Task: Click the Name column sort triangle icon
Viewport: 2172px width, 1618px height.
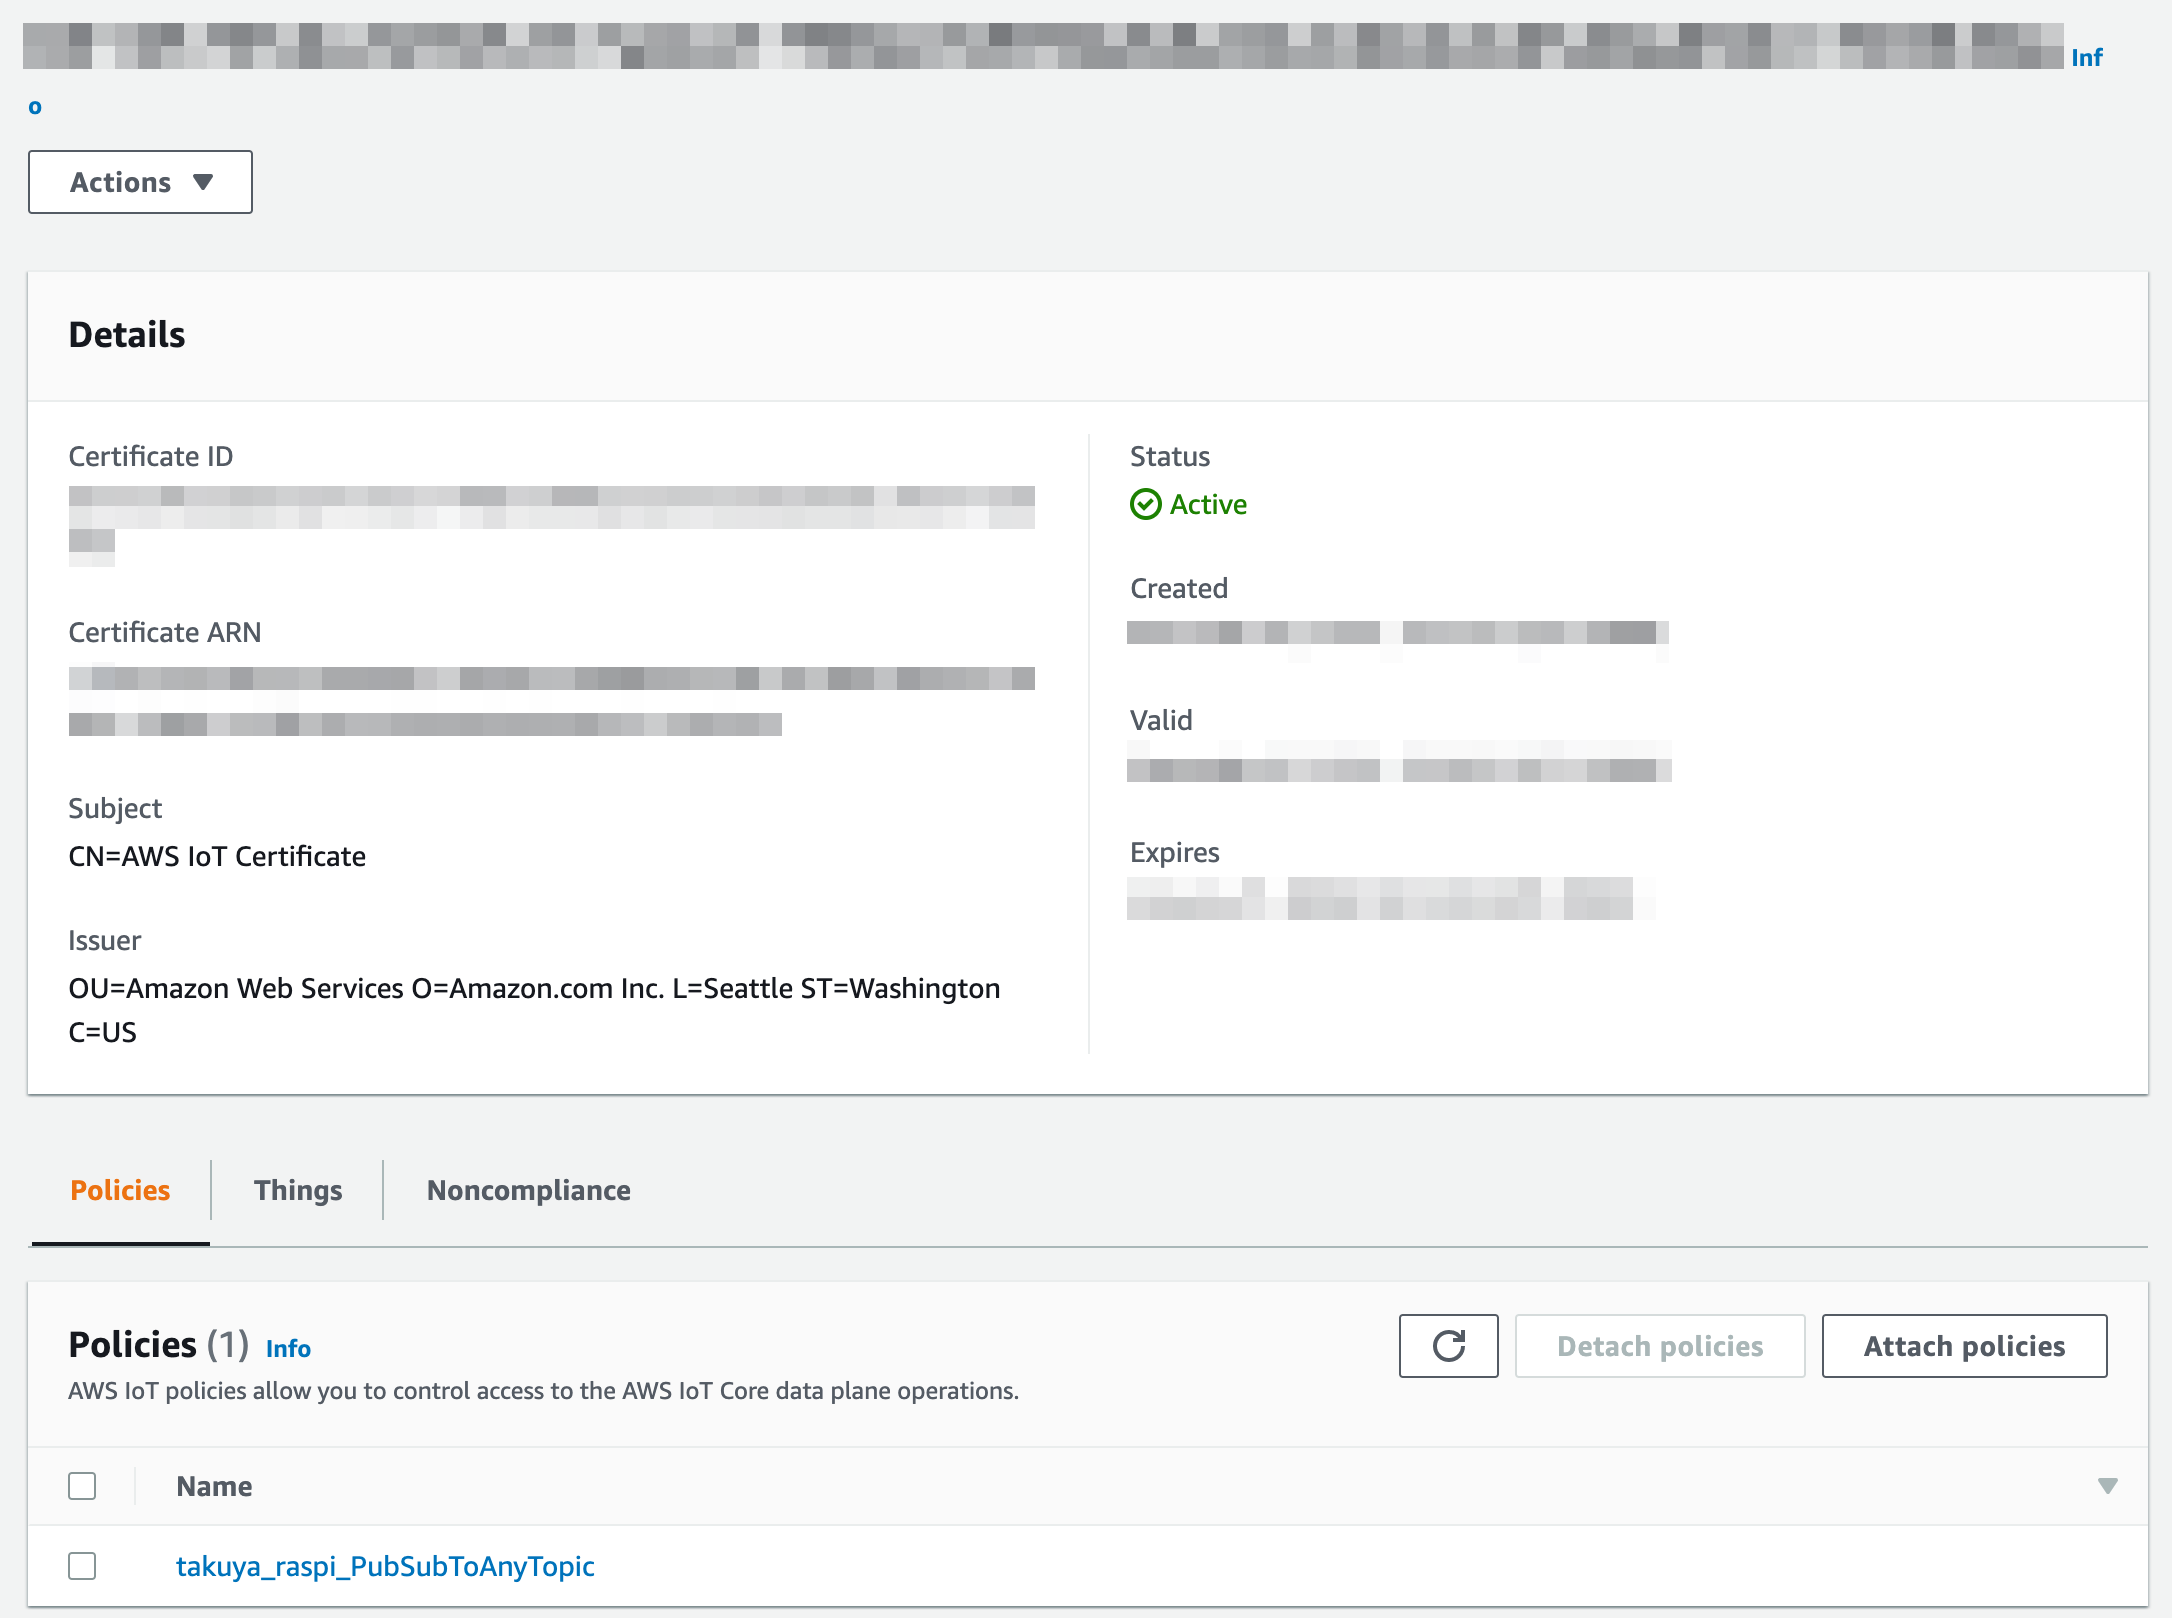Action: pos(2107,1486)
